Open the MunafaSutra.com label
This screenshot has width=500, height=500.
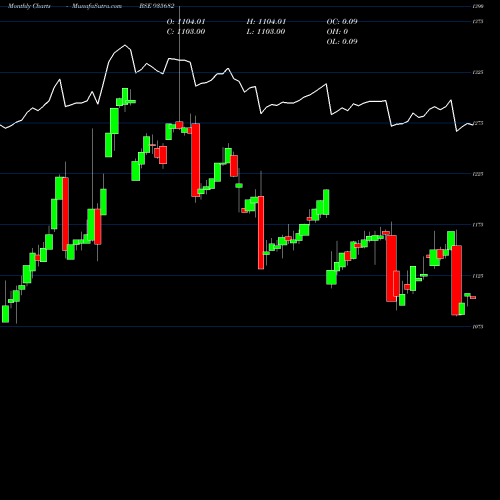pyautogui.click(x=97, y=6)
